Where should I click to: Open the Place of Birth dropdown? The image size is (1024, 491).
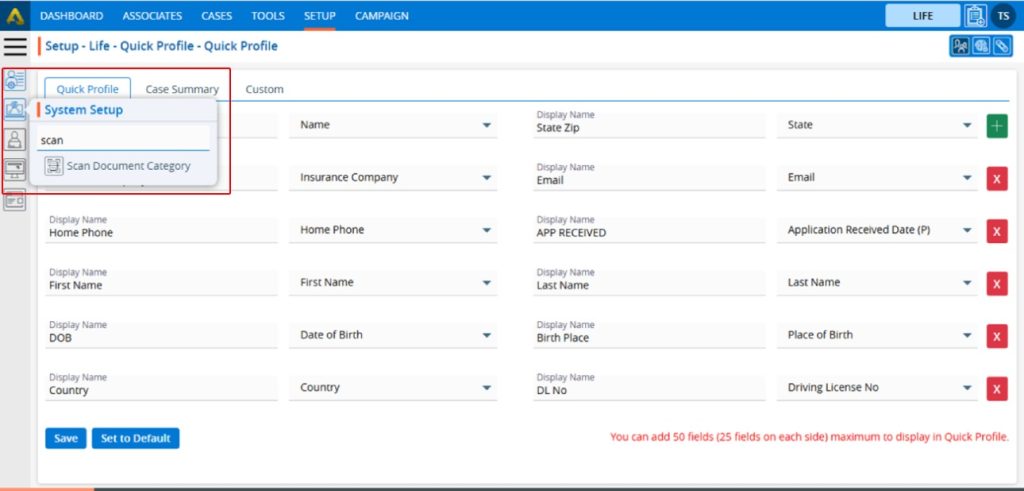point(966,336)
